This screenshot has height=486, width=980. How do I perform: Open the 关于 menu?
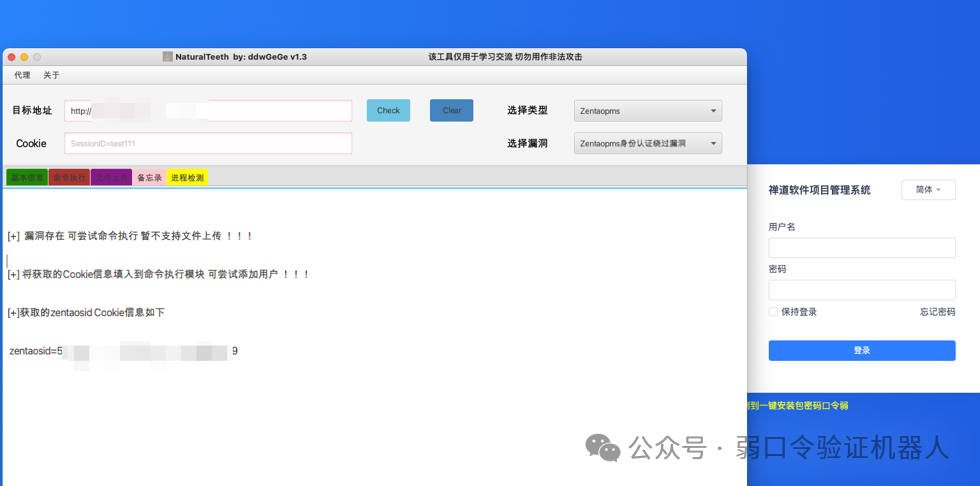(51, 75)
